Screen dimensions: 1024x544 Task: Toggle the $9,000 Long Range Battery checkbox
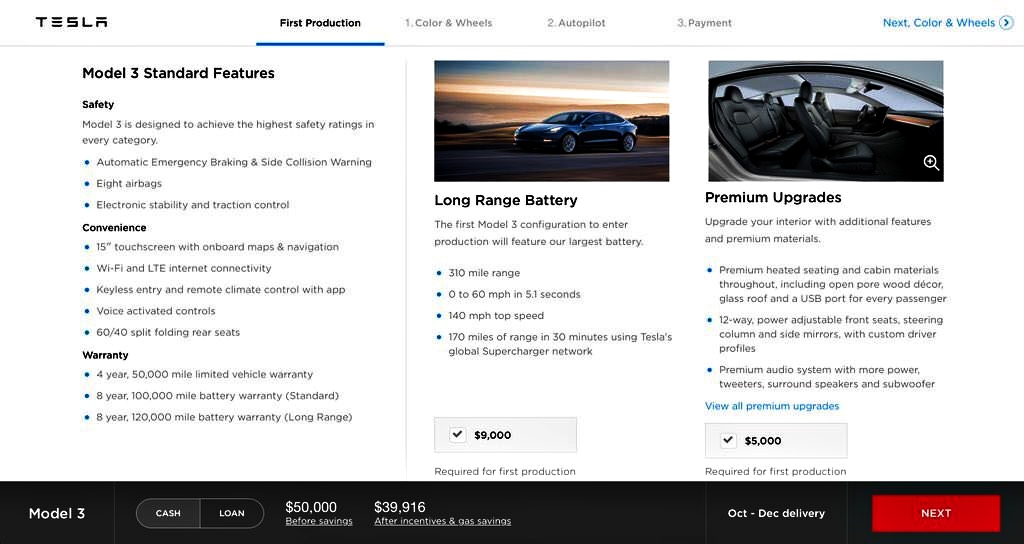[458, 434]
